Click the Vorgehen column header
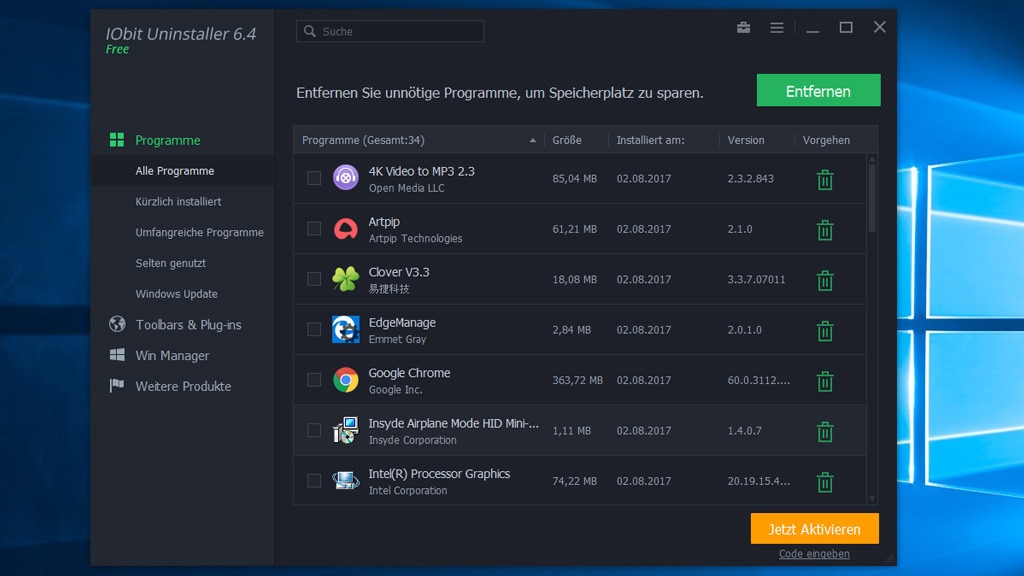The height and width of the screenshot is (576, 1024). point(826,140)
